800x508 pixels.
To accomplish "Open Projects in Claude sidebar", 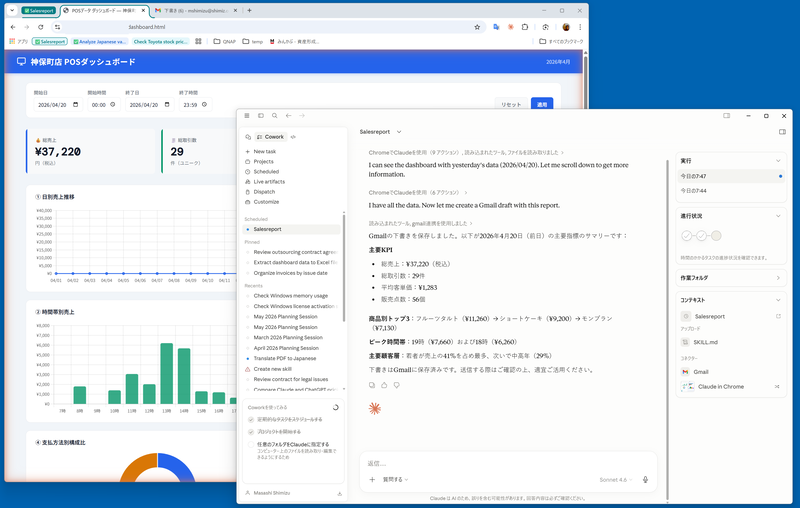I will click(263, 161).
